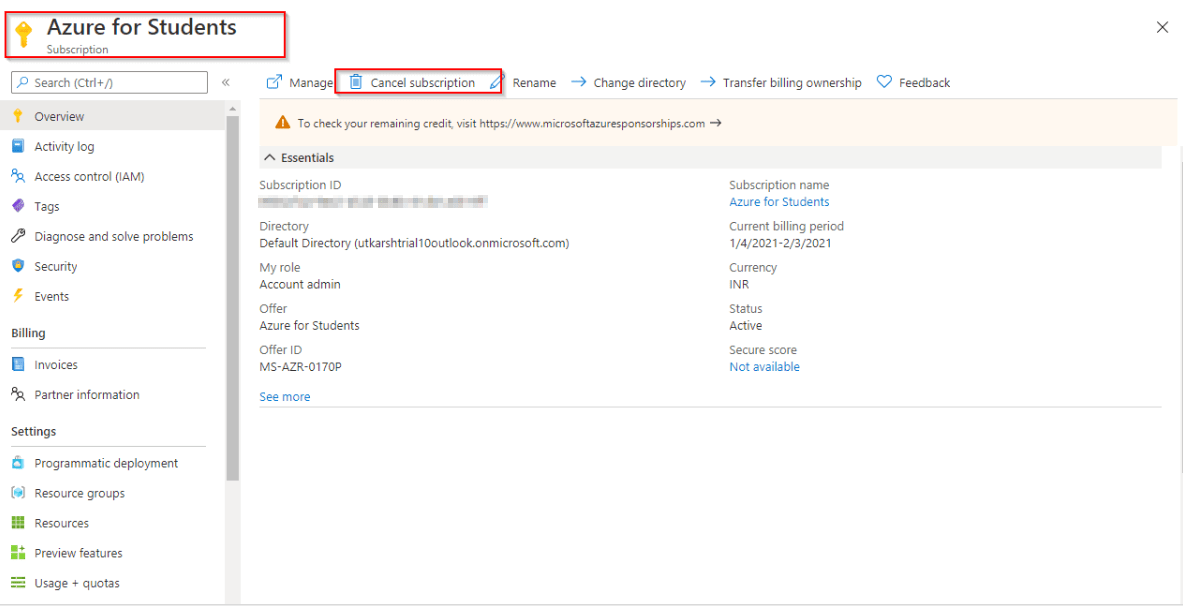Follow the Azure for Students subscription link
The width and height of the screenshot is (1183, 606).
(779, 201)
